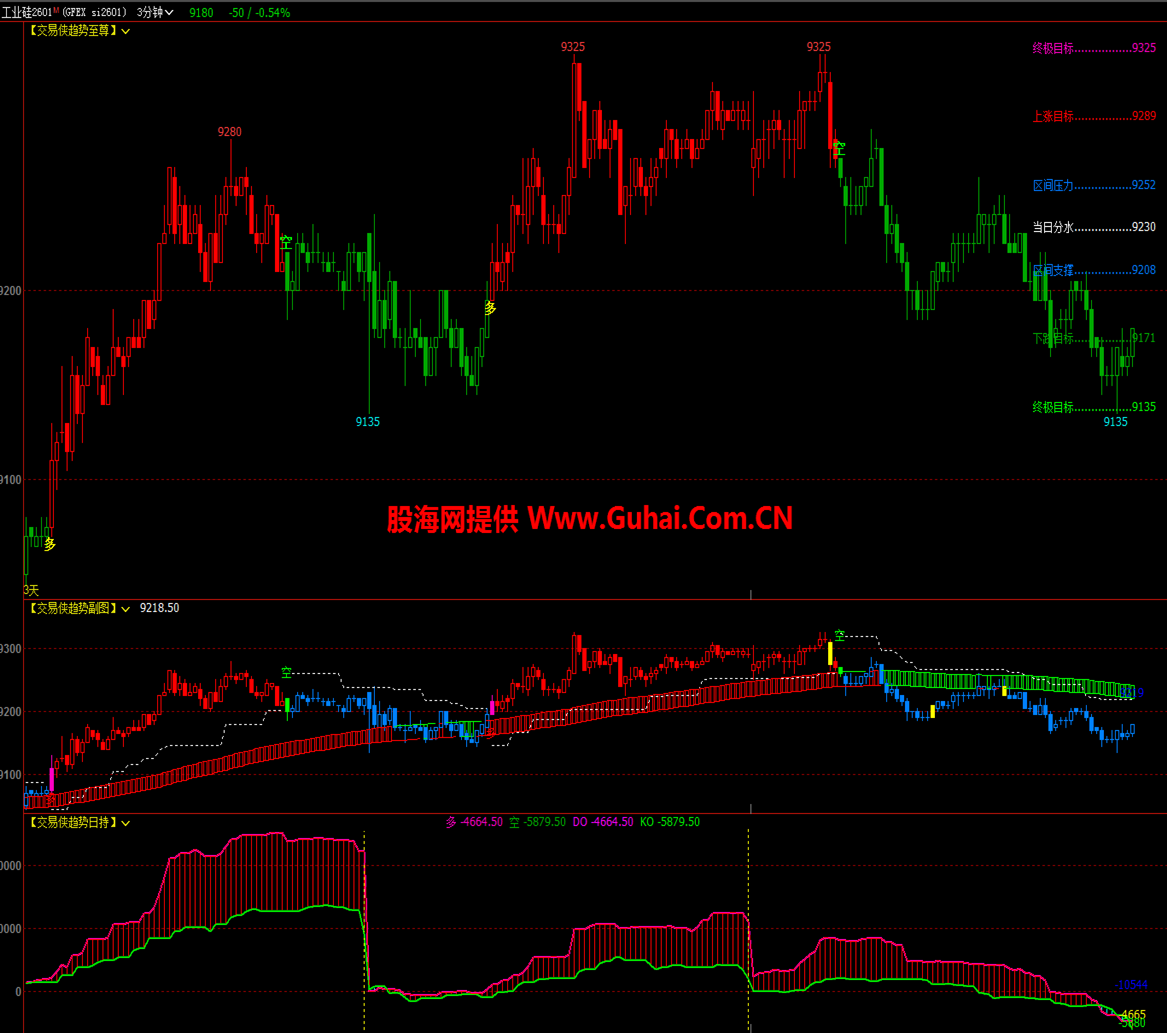
Task: Click the 股海网 Www.Guhai.Com.CN watermark
Action: pyautogui.click(x=590, y=518)
